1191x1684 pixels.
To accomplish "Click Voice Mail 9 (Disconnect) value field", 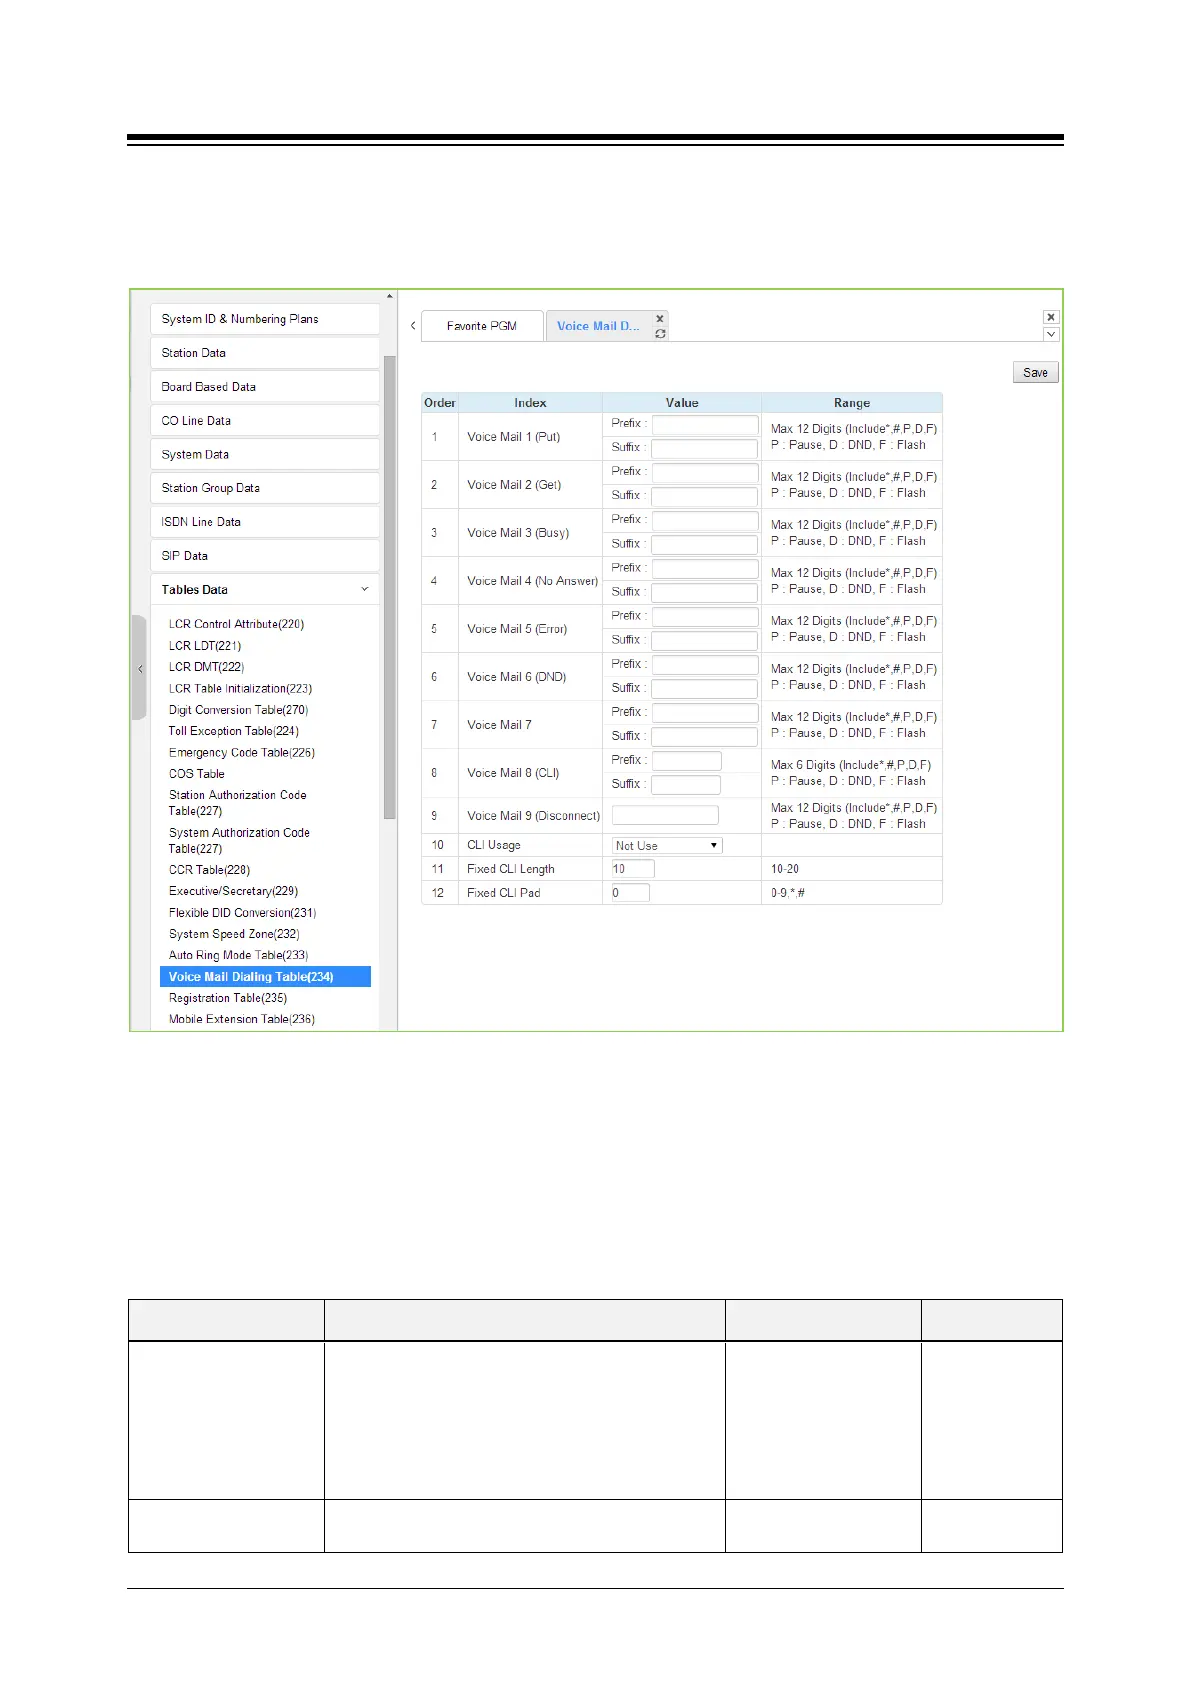I will pos(665,815).
